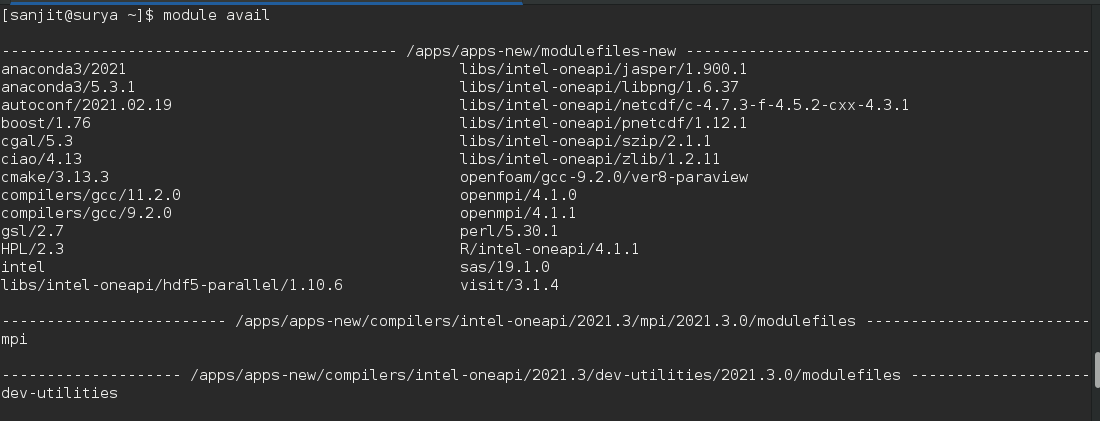
Task: Click the visit/3.1.4 module entry
Action: [509, 285]
